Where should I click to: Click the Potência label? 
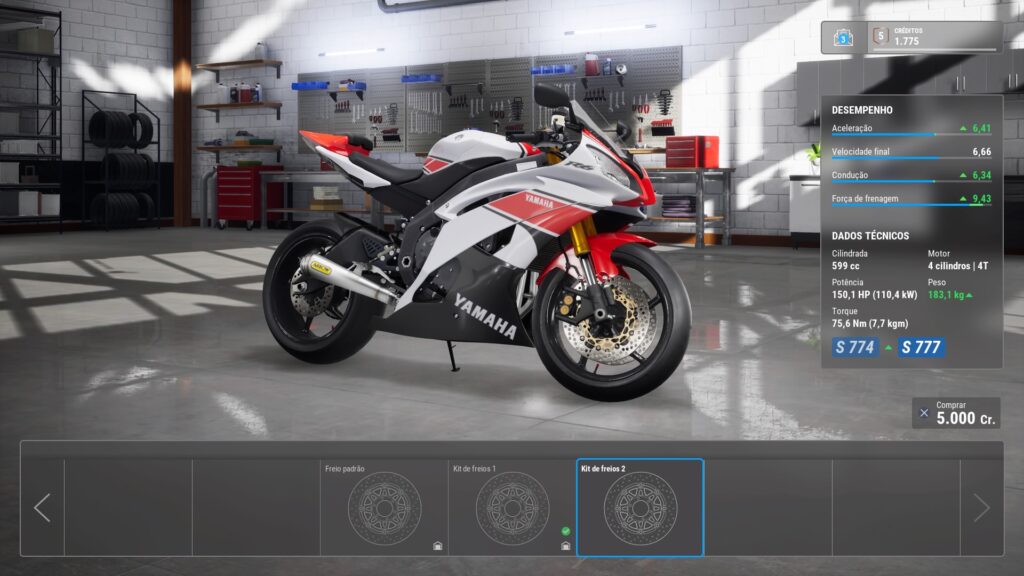click(x=848, y=282)
